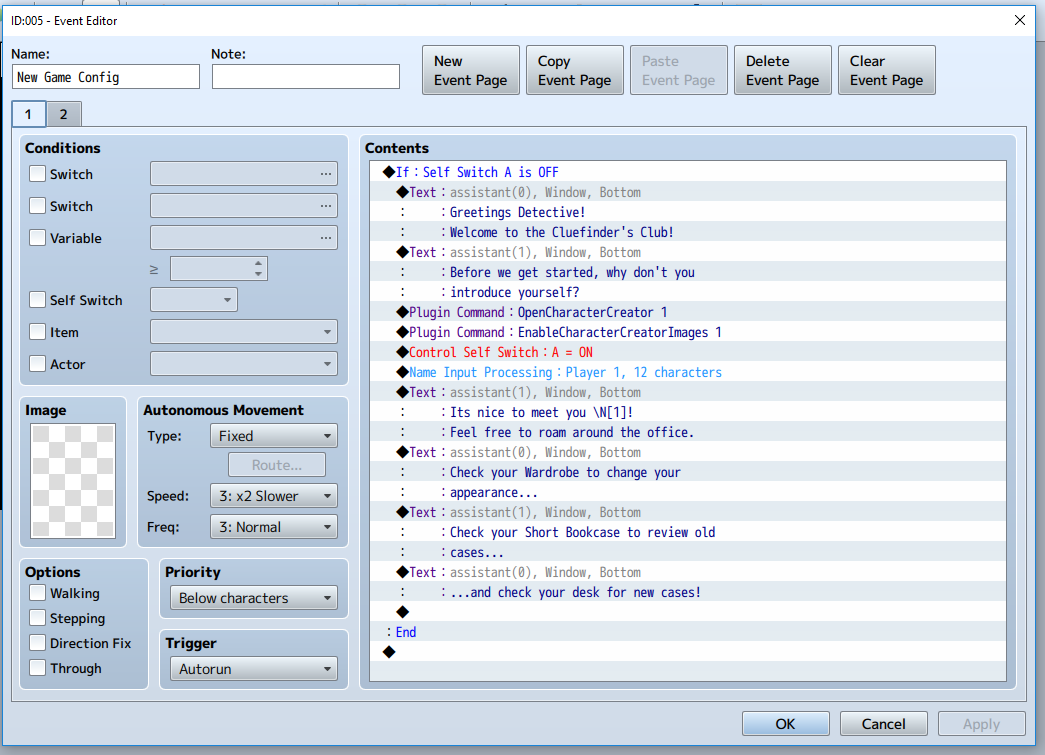The width and height of the screenshot is (1045, 755).
Task: Check the Direction Fix option
Action: pos(38,643)
